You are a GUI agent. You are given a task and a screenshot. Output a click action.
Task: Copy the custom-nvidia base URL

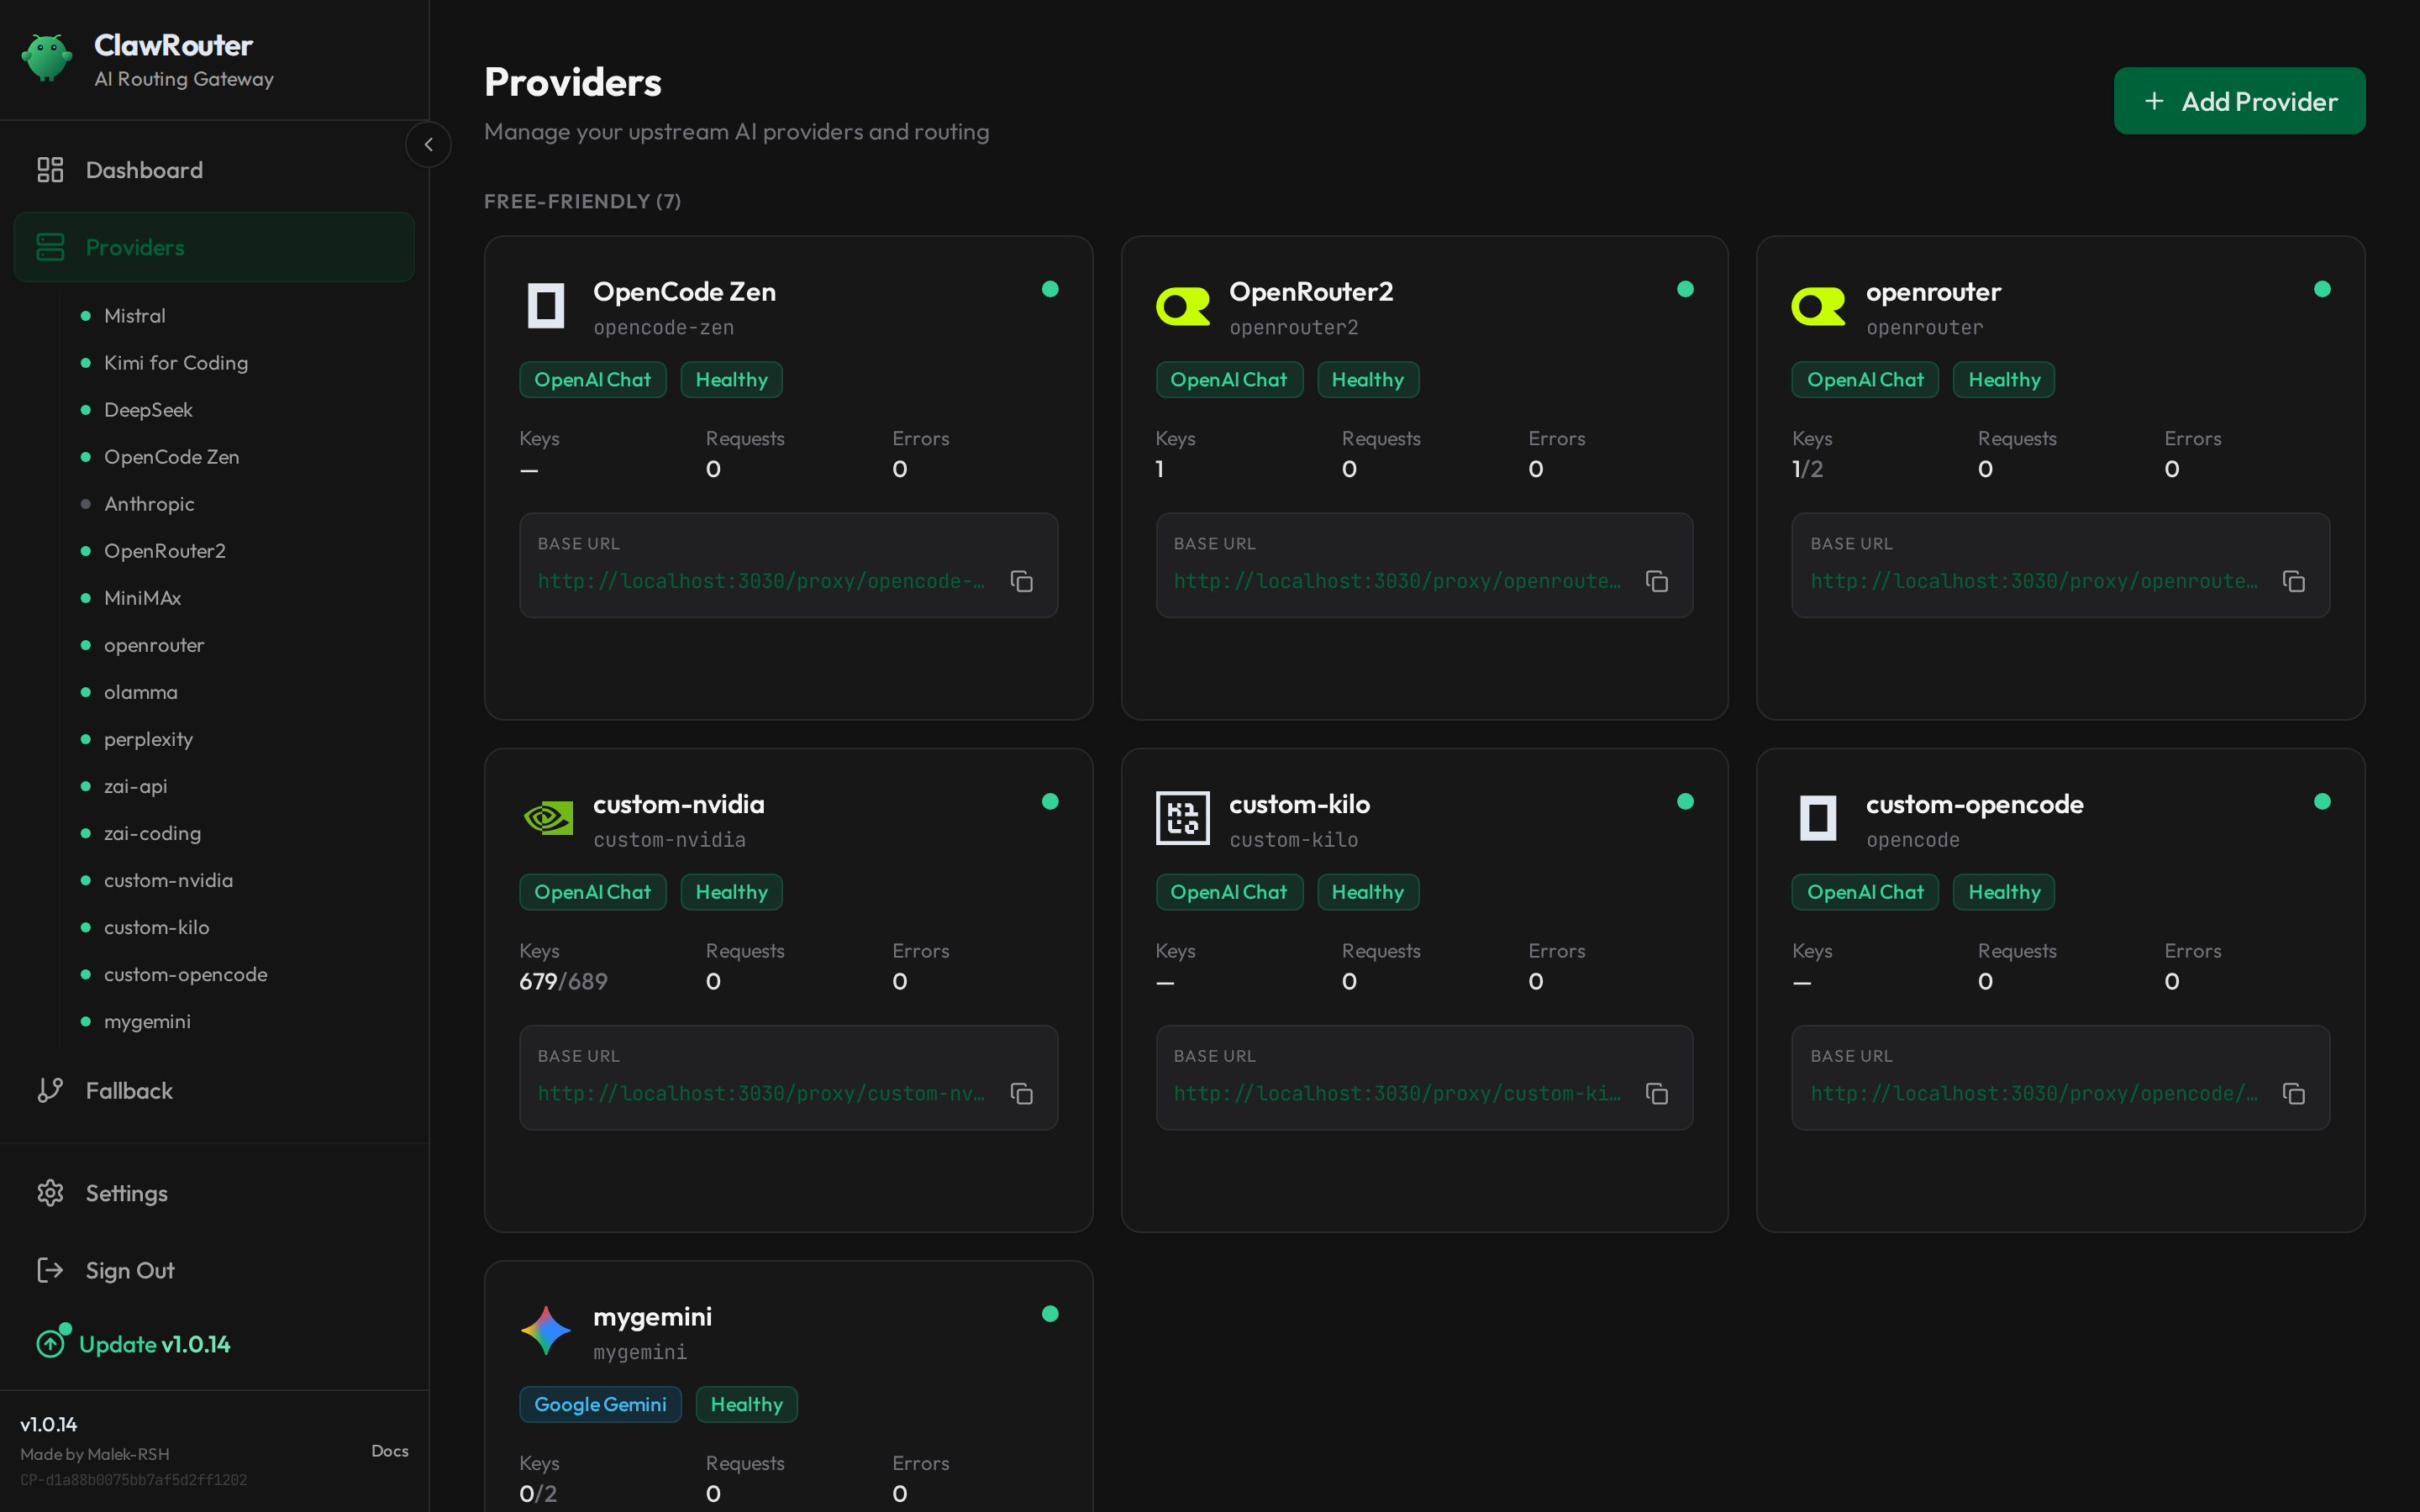click(1021, 1093)
